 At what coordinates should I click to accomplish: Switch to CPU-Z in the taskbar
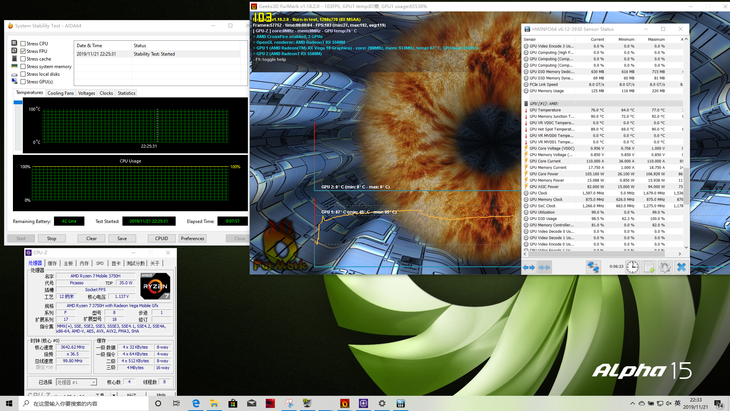(363, 404)
